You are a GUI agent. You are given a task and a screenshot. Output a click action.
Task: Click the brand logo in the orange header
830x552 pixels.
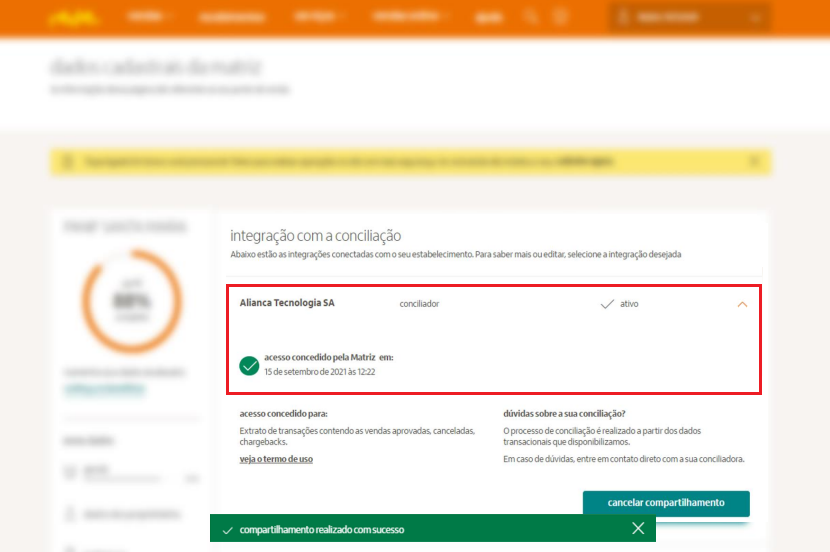[x=74, y=18]
